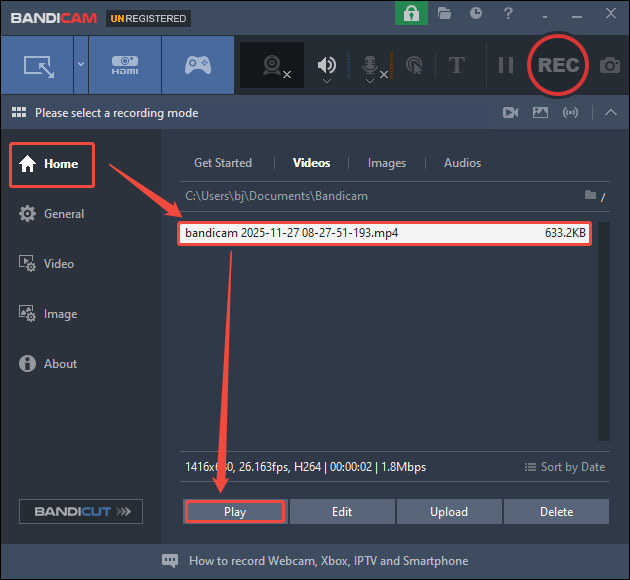
Task: Expand the screen recording mode dropdown arrow
Action: pyautogui.click(x=81, y=64)
